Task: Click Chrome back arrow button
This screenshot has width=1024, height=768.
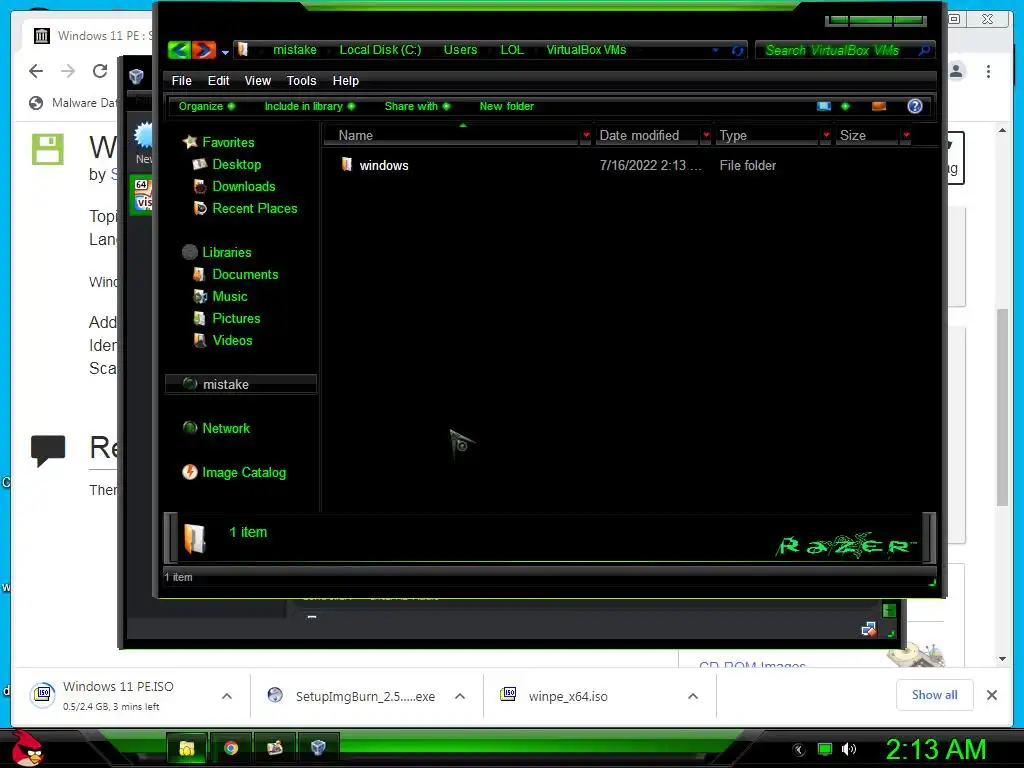Action: pos(36,71)
